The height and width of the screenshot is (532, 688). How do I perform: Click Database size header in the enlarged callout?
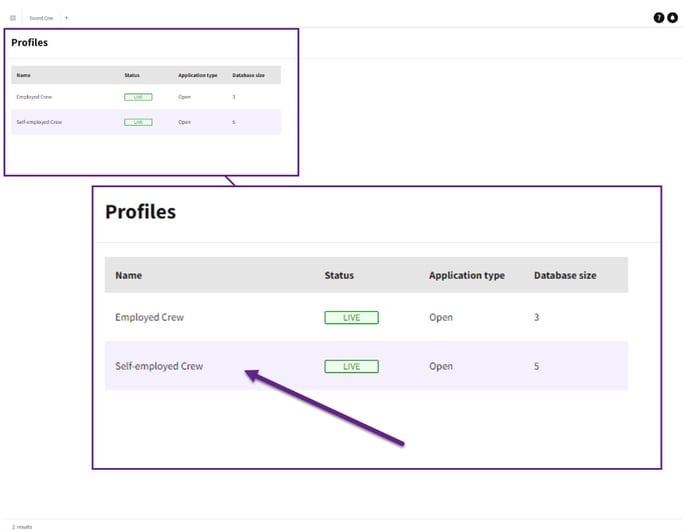[565, 275]
